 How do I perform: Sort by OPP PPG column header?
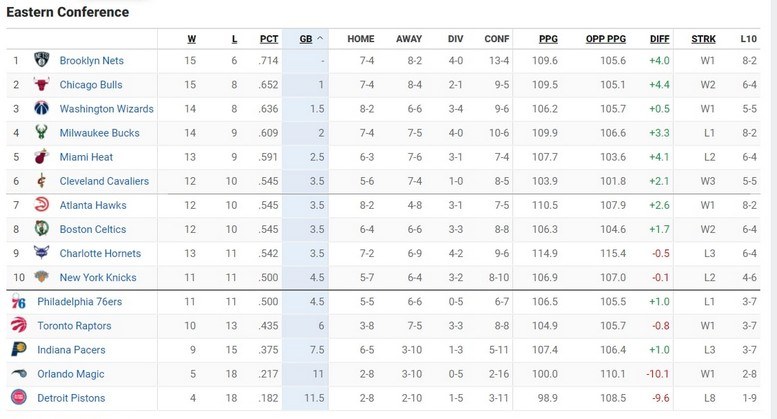(605, 39)
